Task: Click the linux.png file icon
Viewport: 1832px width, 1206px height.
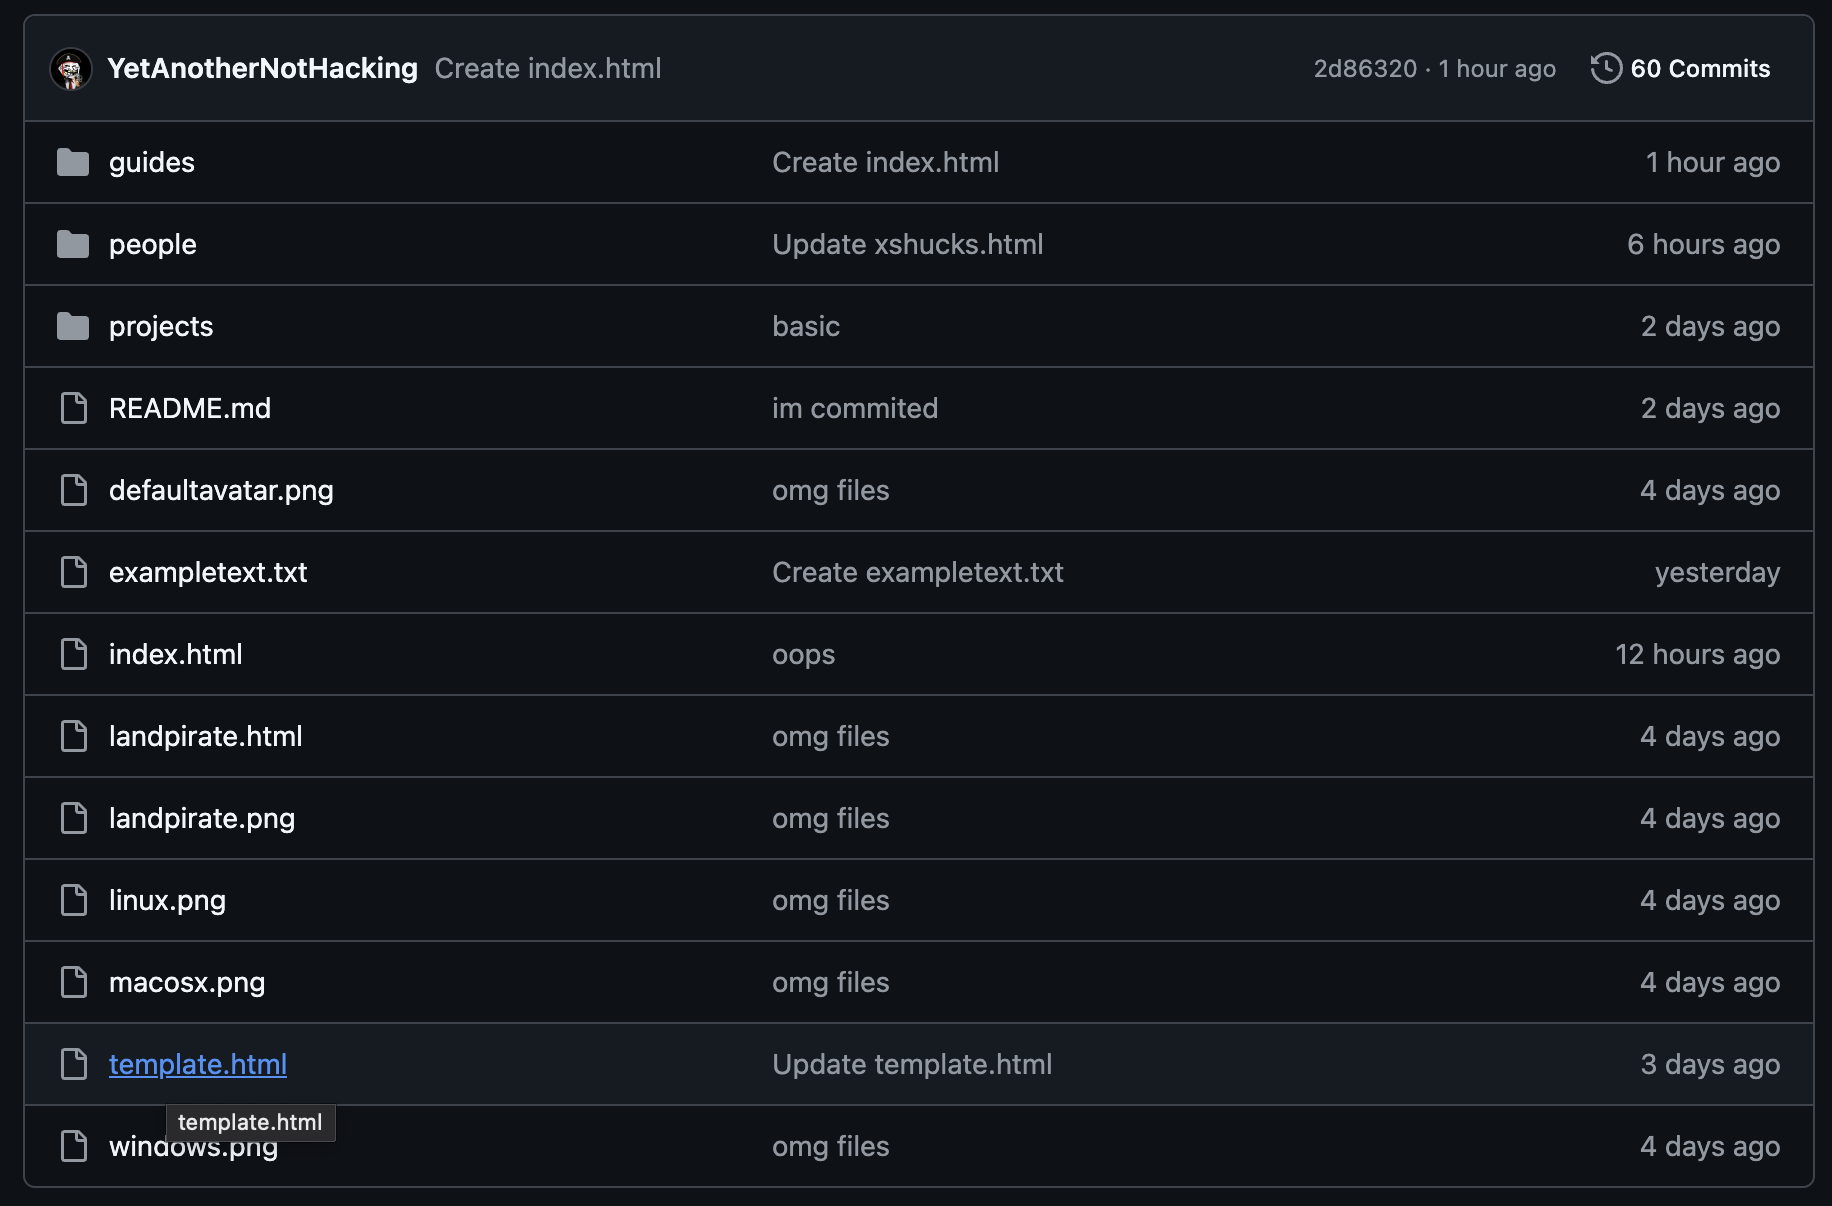Action: (x=74, y=900)
